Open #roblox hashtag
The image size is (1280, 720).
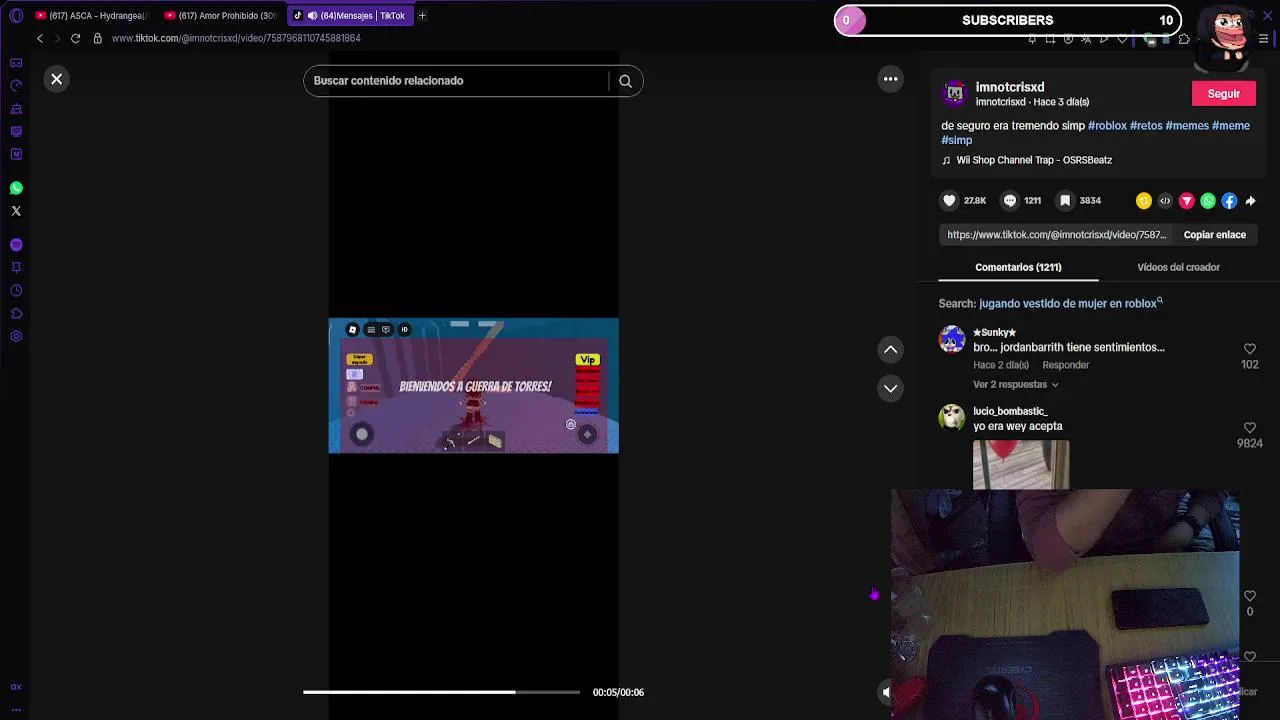(x=1107, y=126)
